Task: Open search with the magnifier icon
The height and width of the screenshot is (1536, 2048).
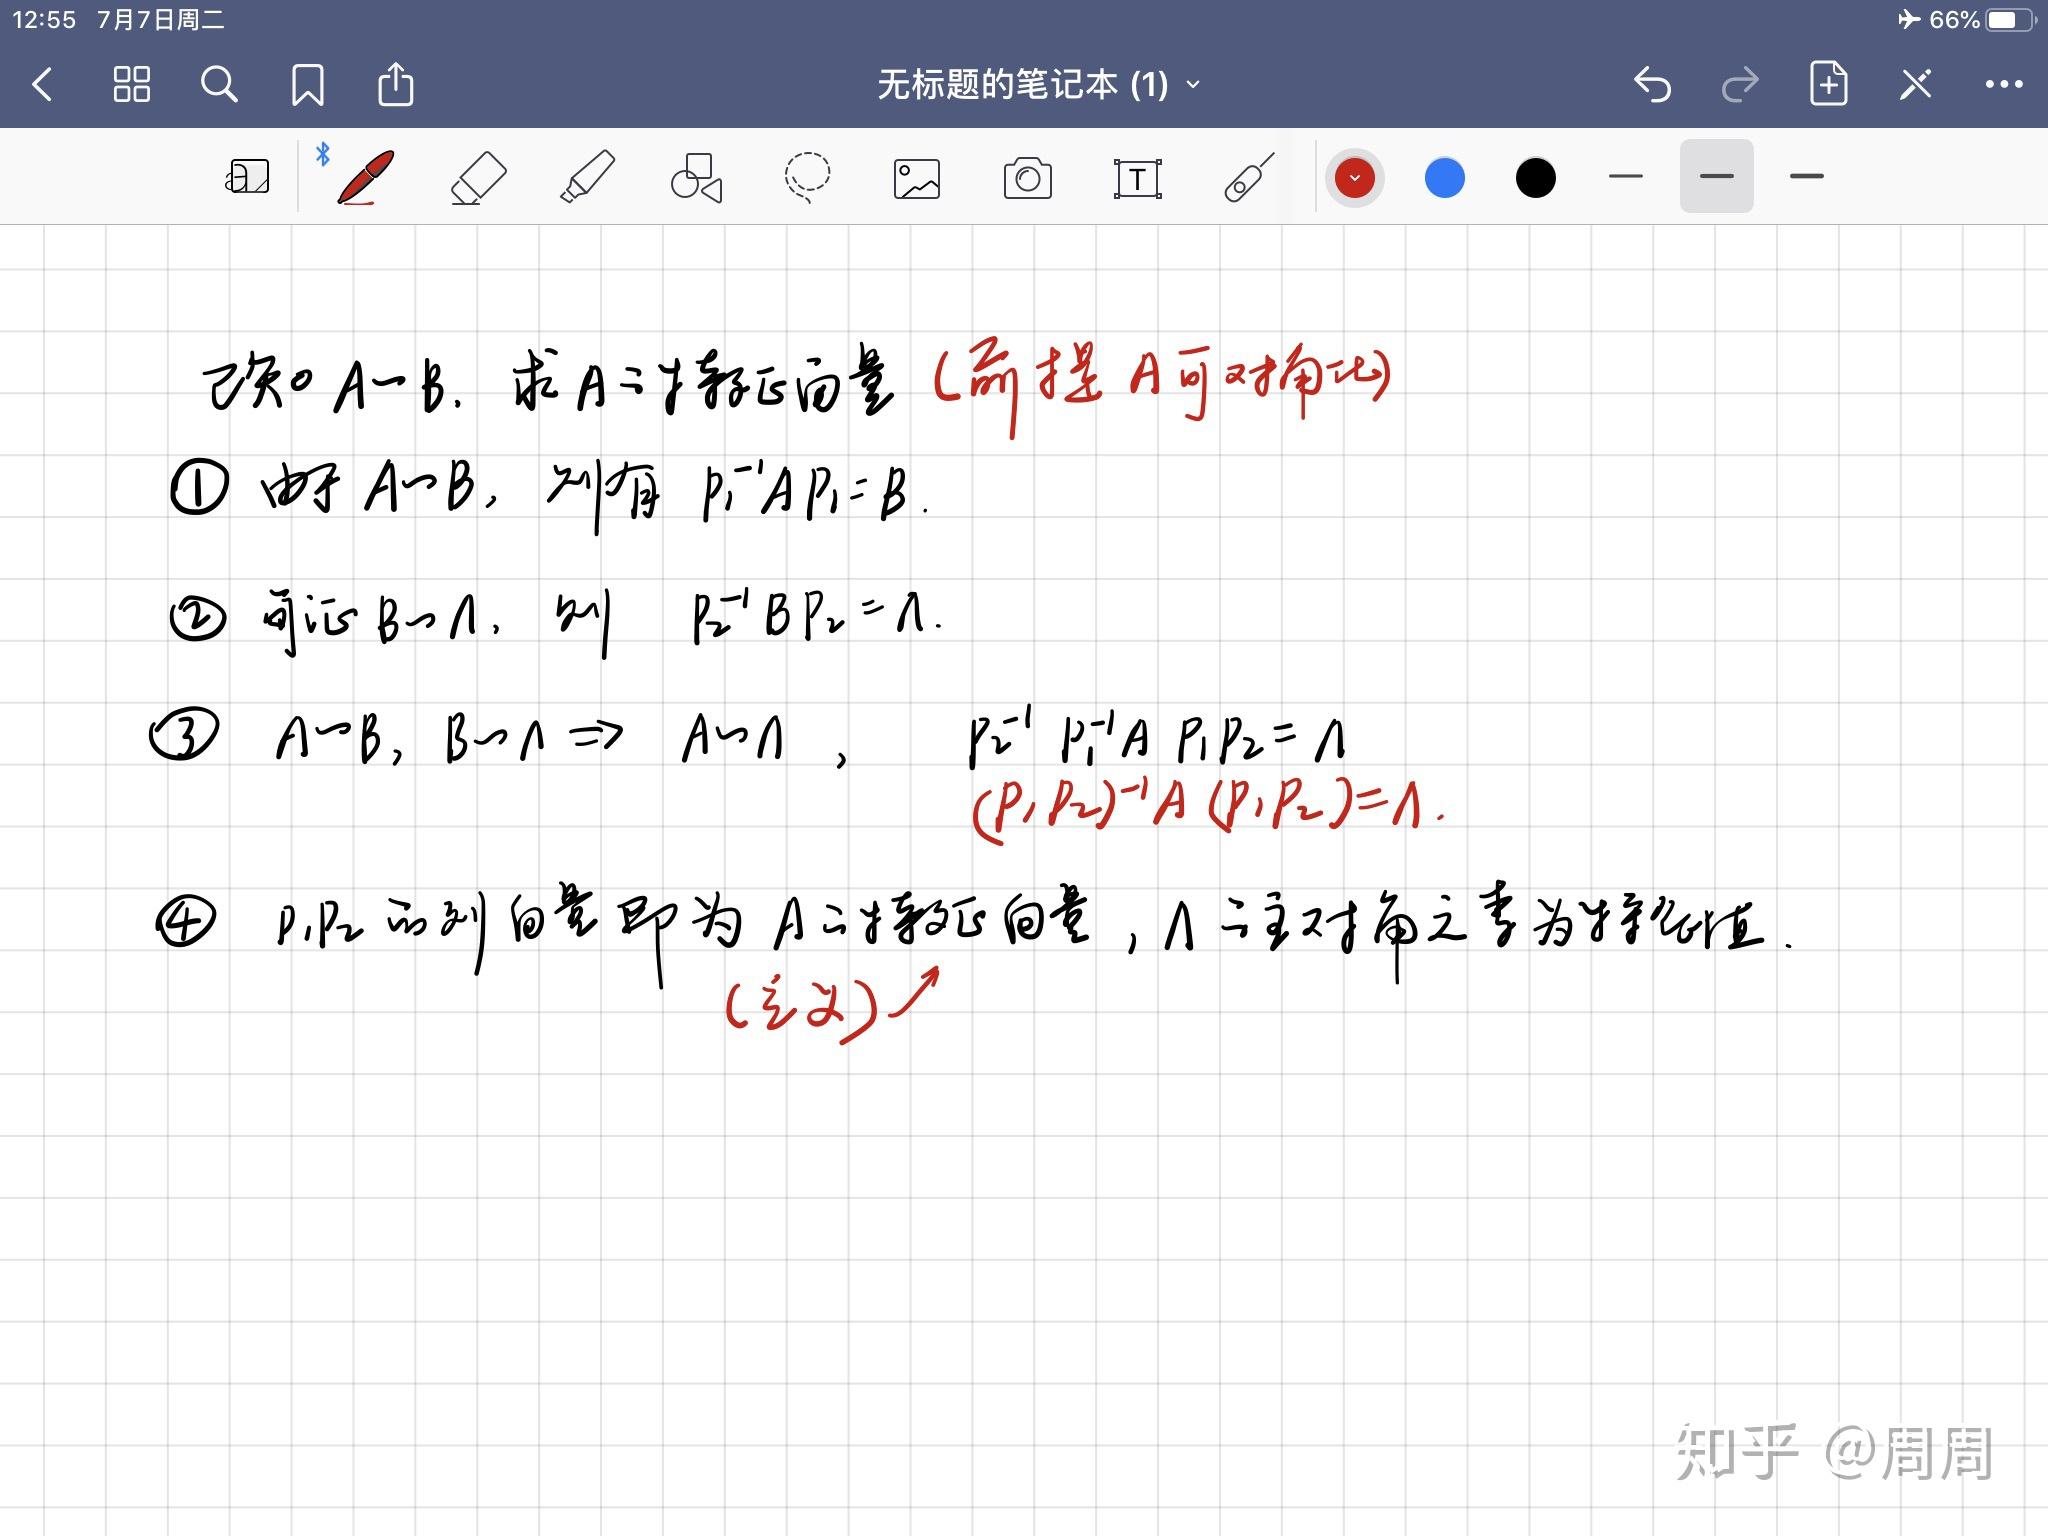Action: tap(219, 85)
